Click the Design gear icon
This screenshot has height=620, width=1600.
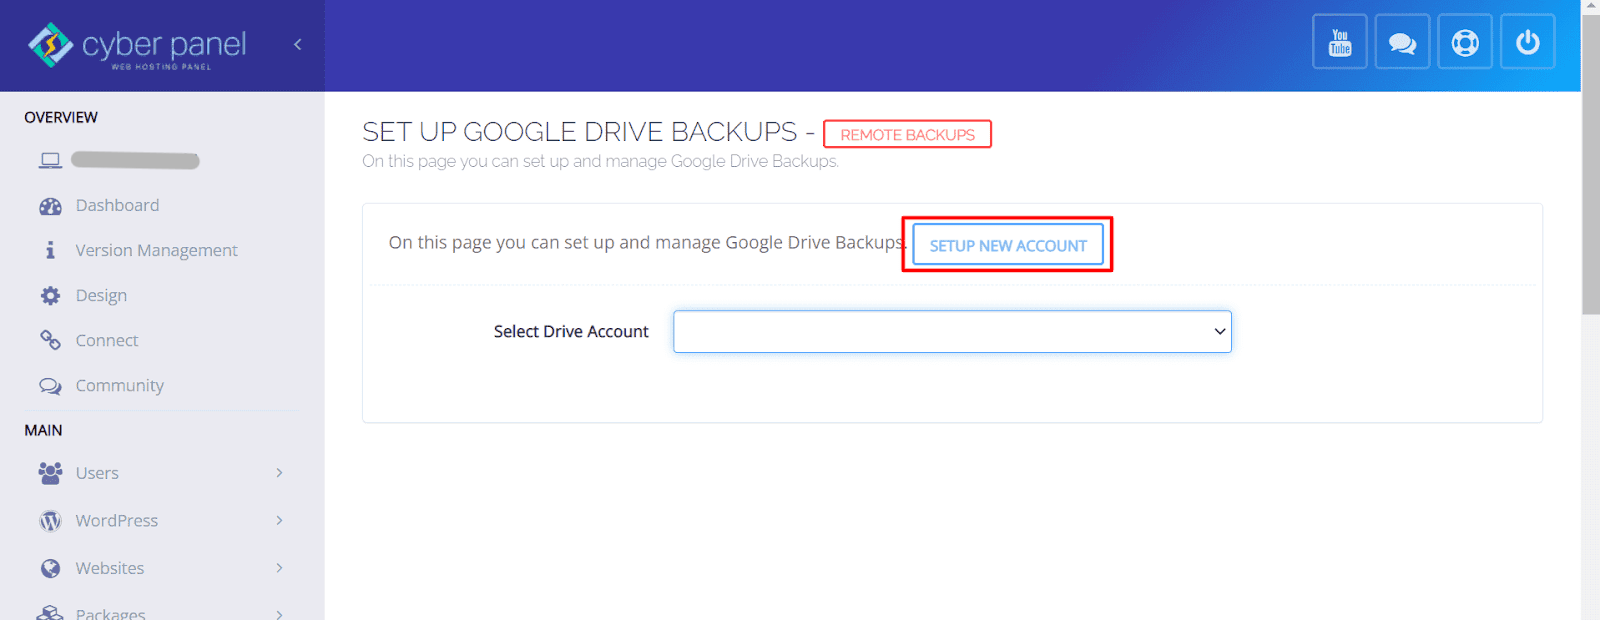[50, 295]
